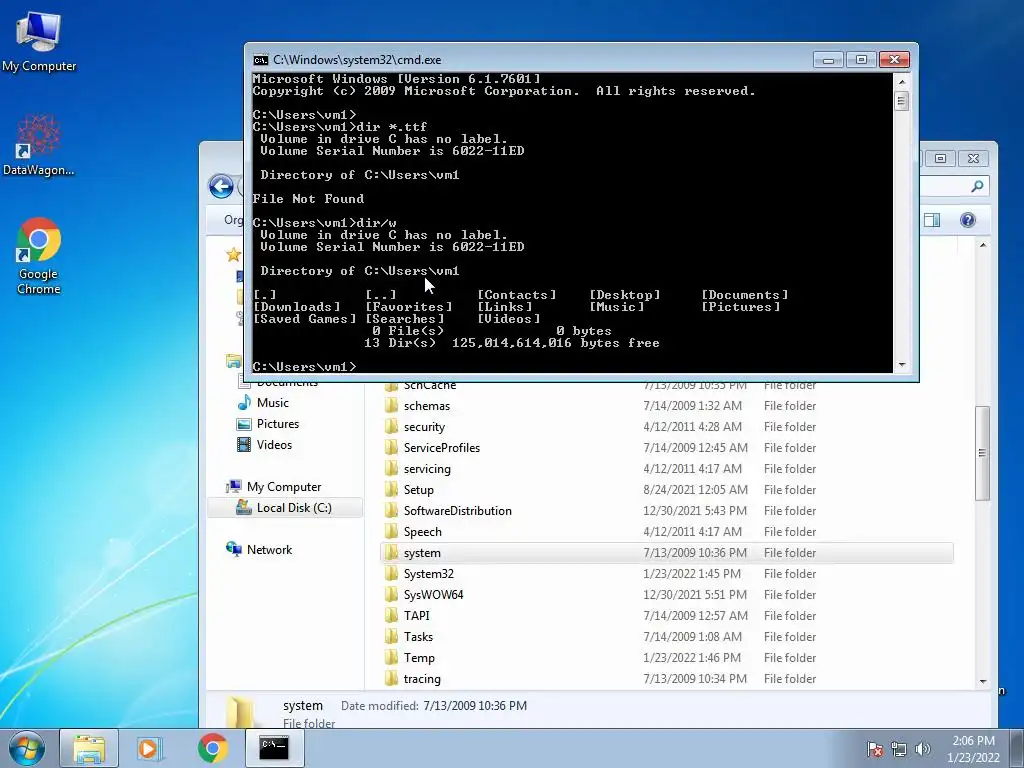Select Music in the Explorer navigation pane
1024x768 pixels.
(x=272, y=403)
